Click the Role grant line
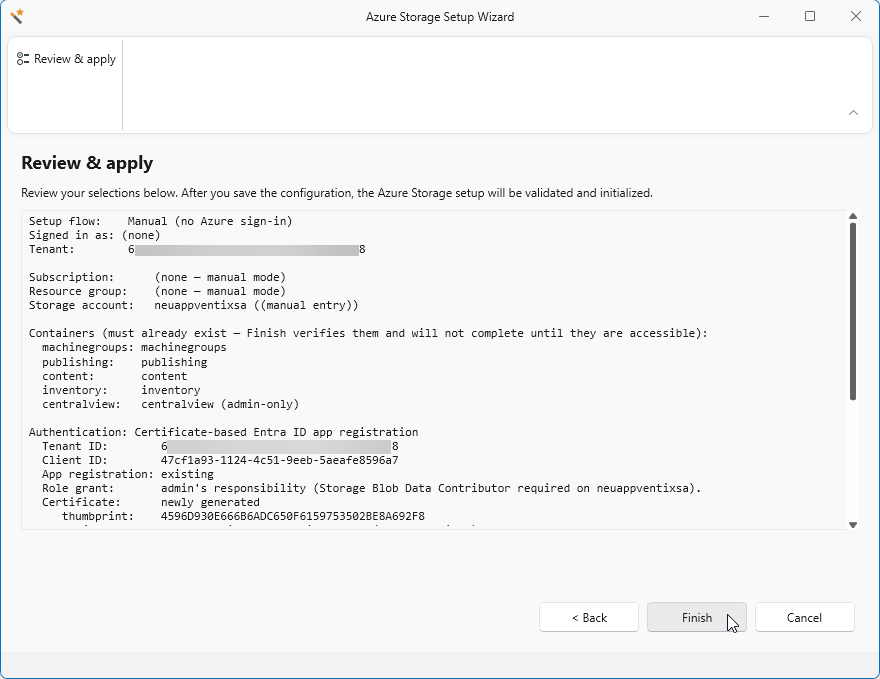This screenshot has width=880, height=679. (372, 488)
